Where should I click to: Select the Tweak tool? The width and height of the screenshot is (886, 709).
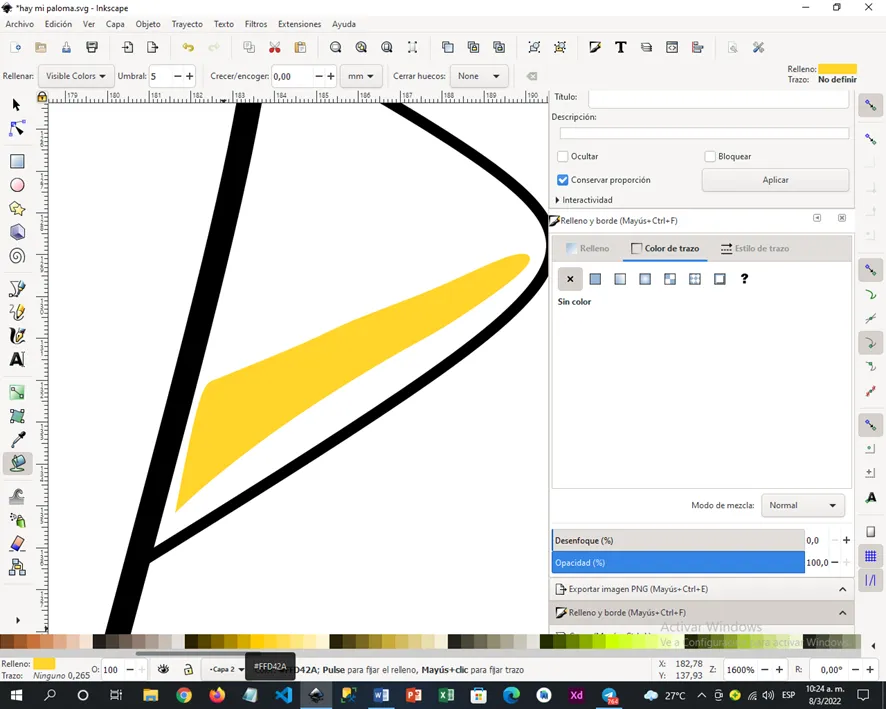17,497
